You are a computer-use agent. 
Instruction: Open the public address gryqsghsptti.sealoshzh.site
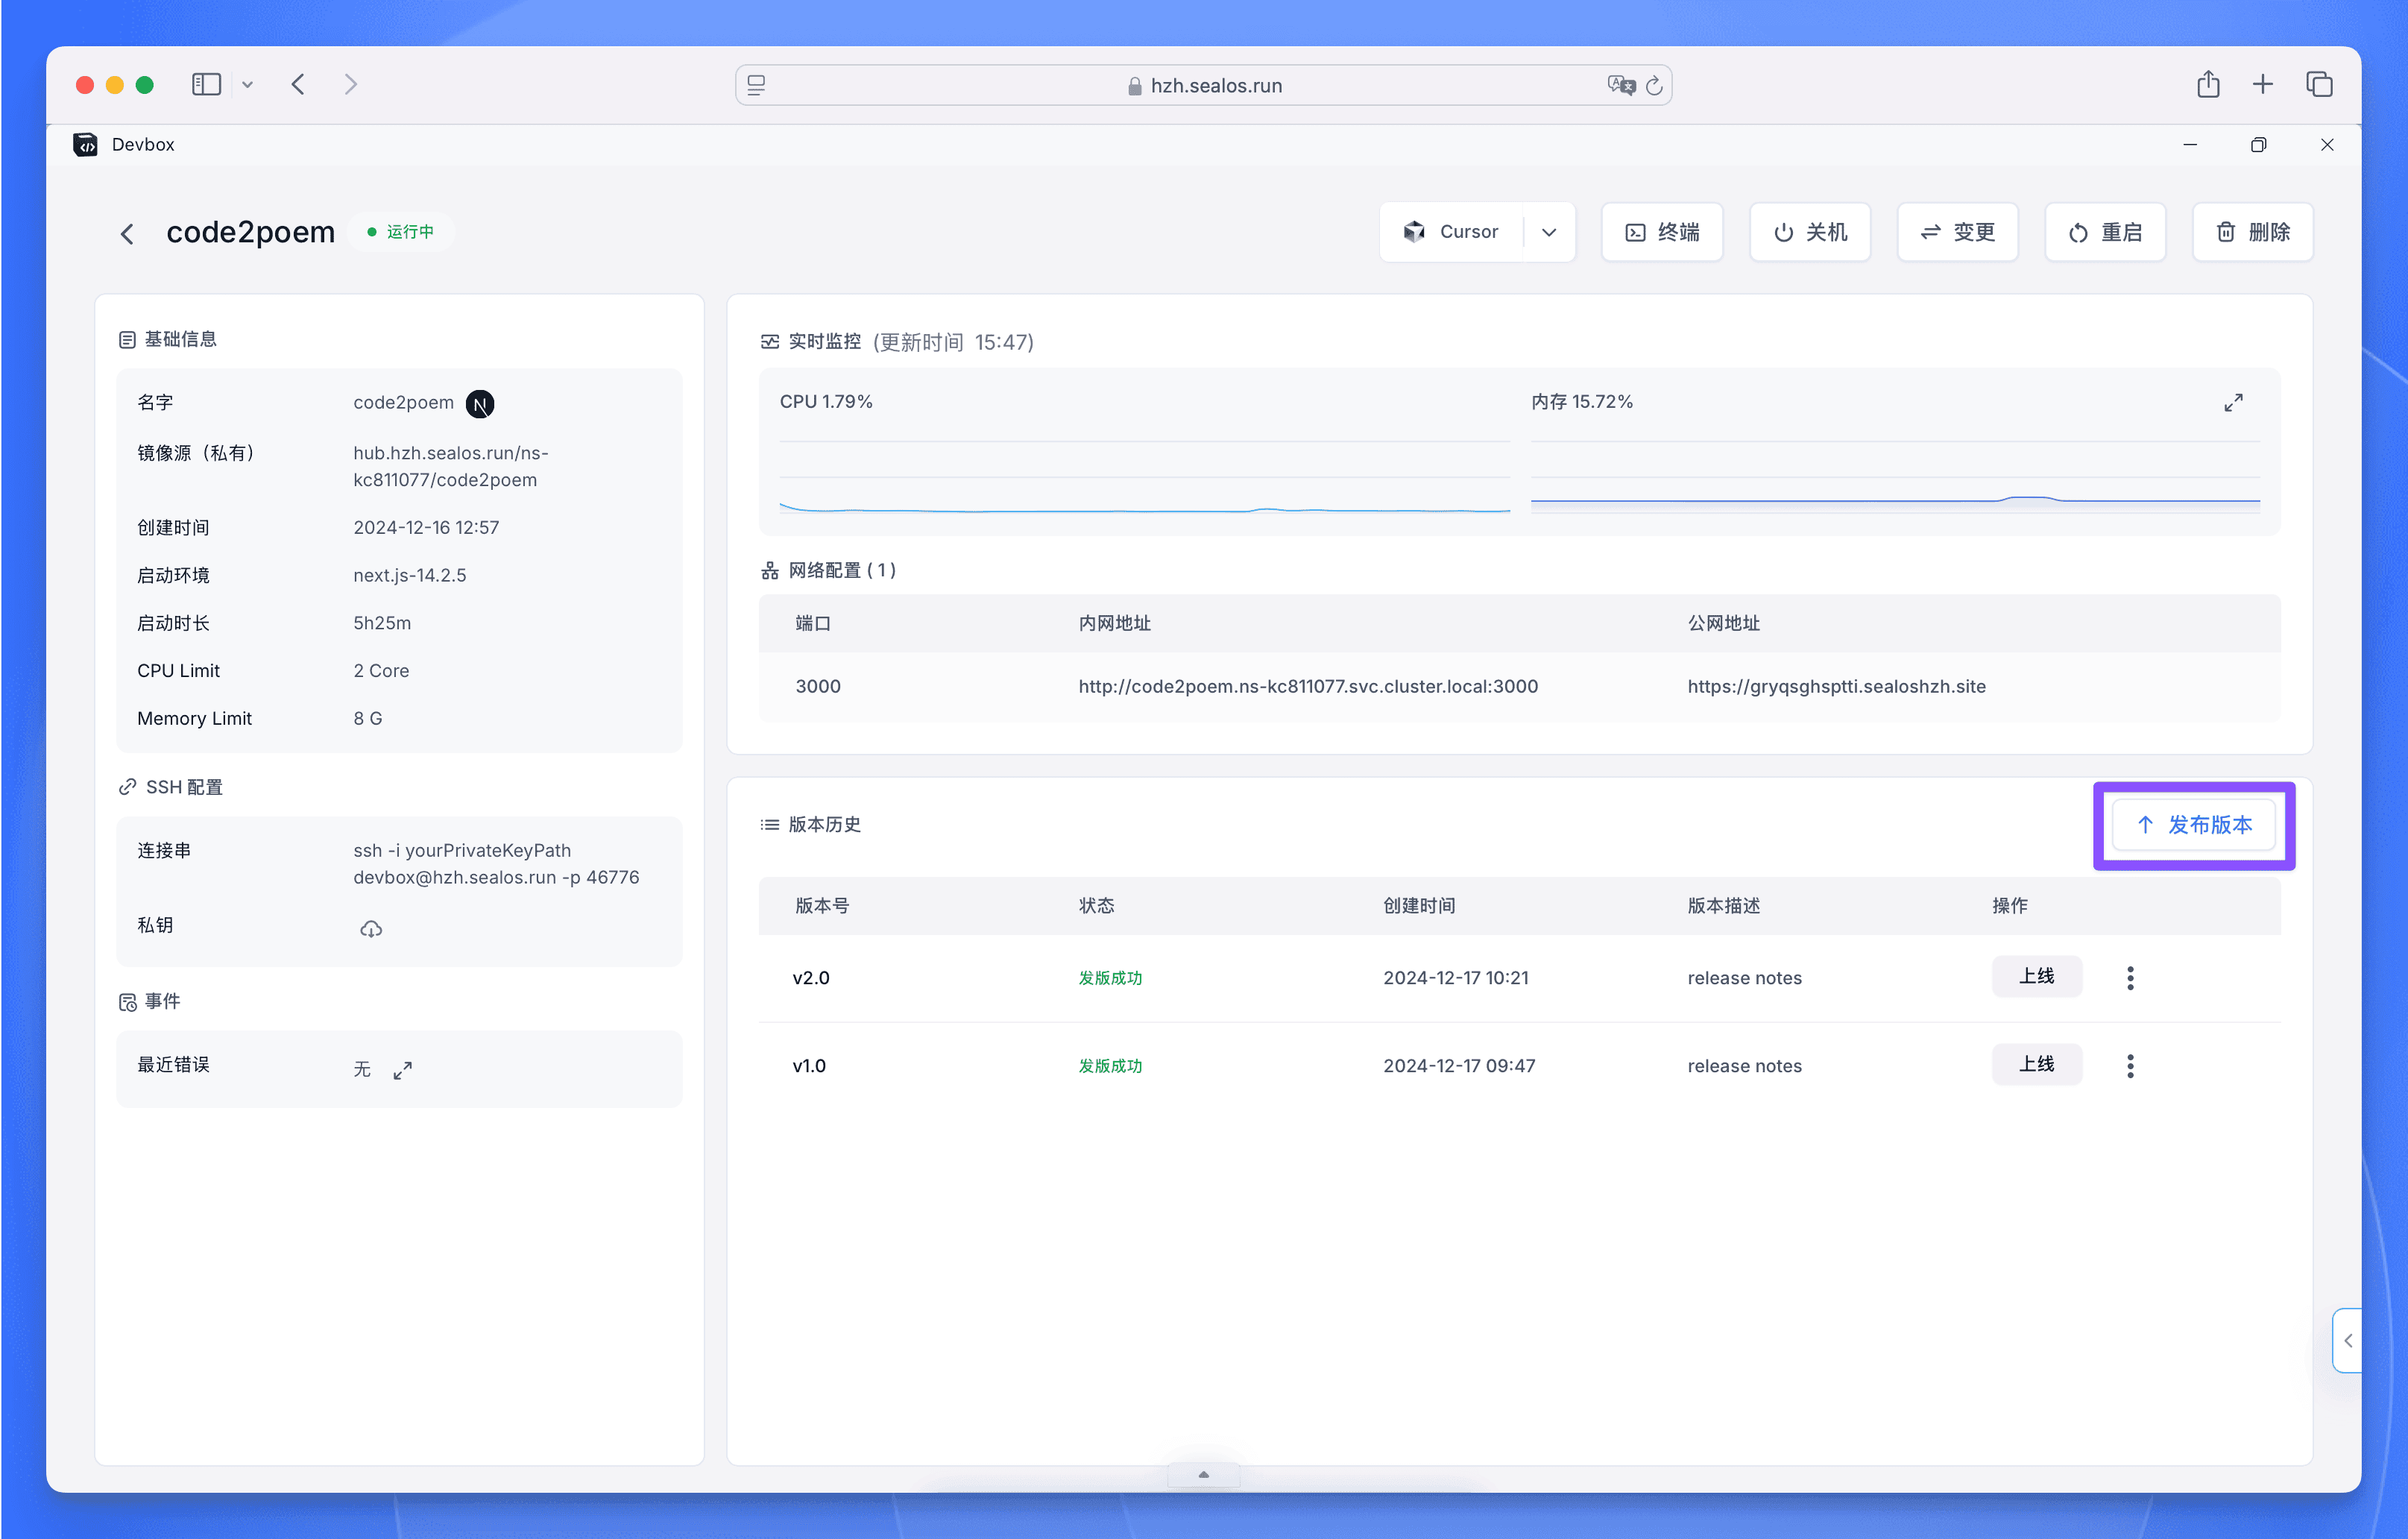[1836, 686]
